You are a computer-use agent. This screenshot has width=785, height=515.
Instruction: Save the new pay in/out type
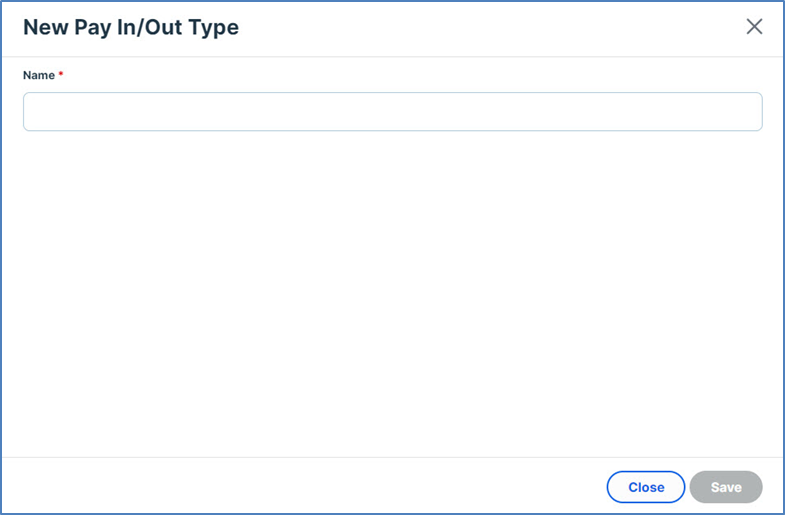click(x=726, y=487)
